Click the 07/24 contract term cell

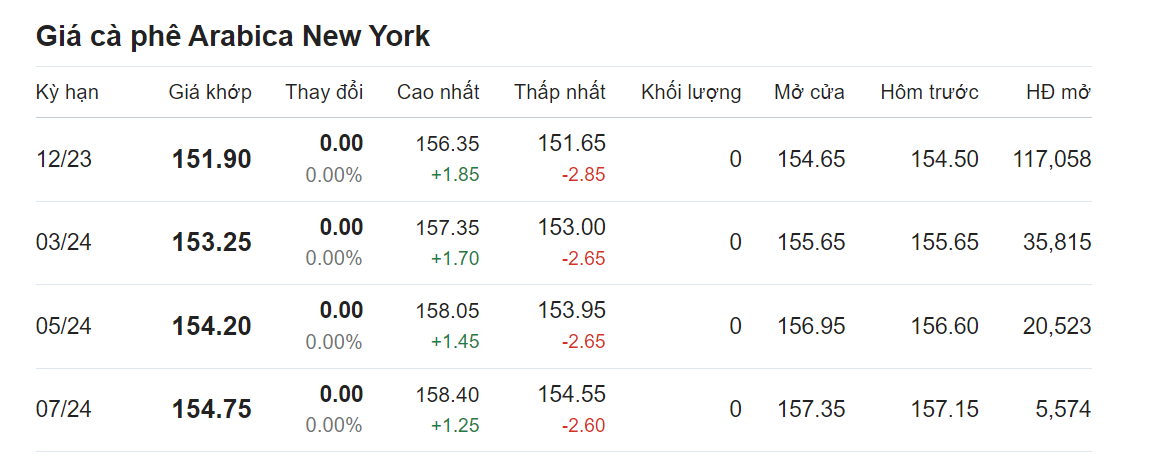point(64,409)
